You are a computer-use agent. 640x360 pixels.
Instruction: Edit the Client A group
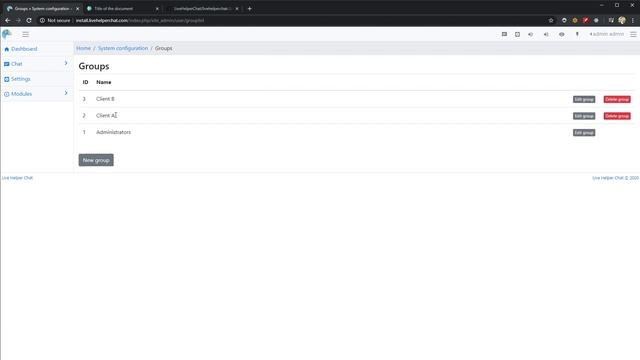tap(584, 116)
